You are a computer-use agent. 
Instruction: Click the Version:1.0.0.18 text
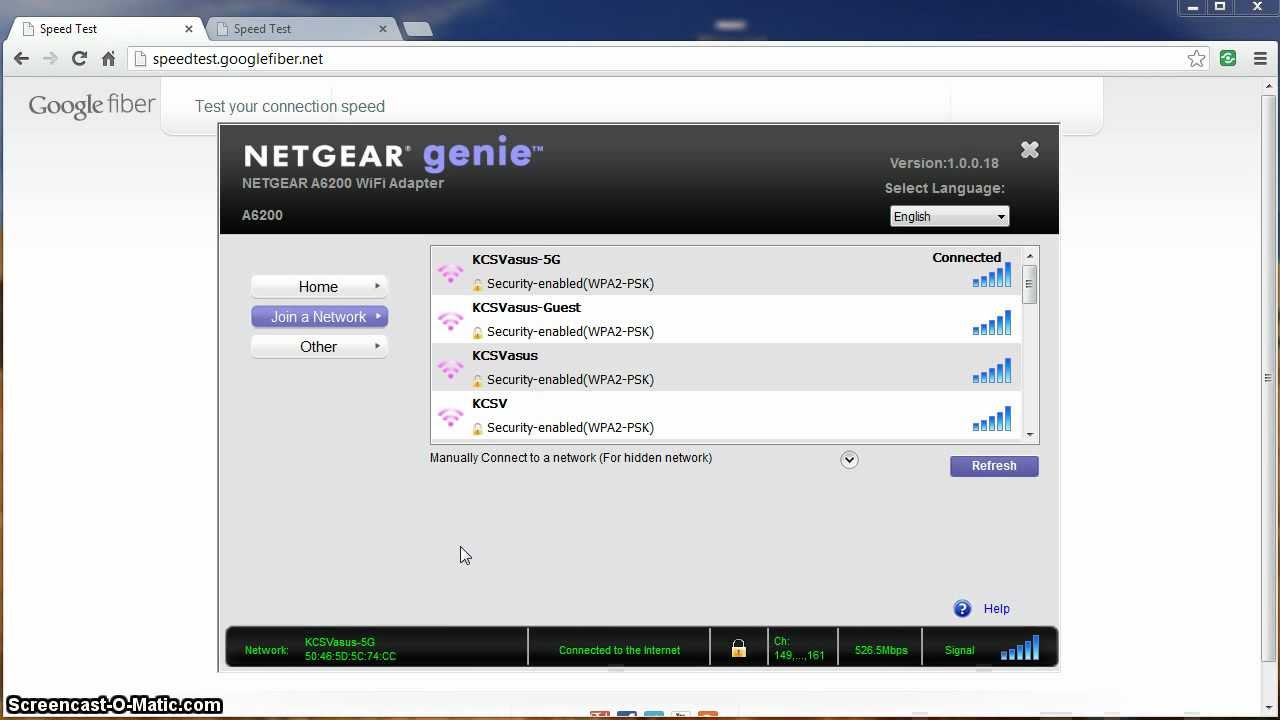pyautogui.click(x=944, y=163)
